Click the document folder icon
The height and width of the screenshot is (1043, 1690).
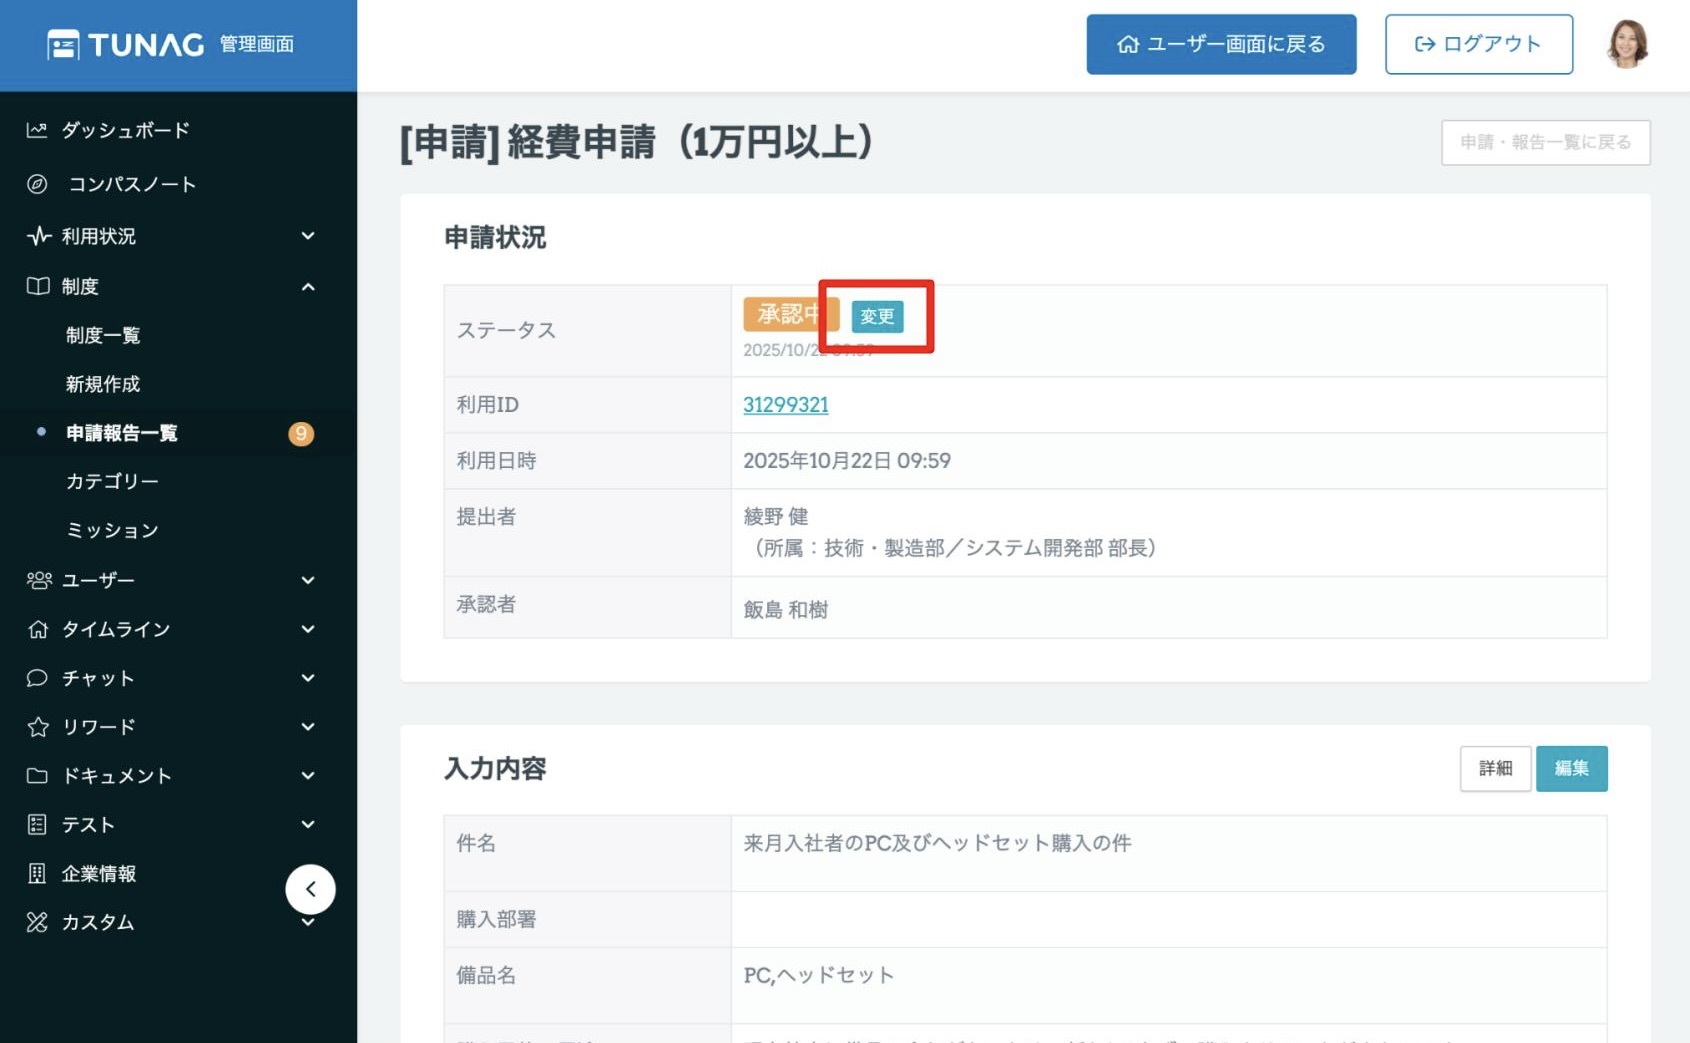pyautogui.click(x=37, y=776)
